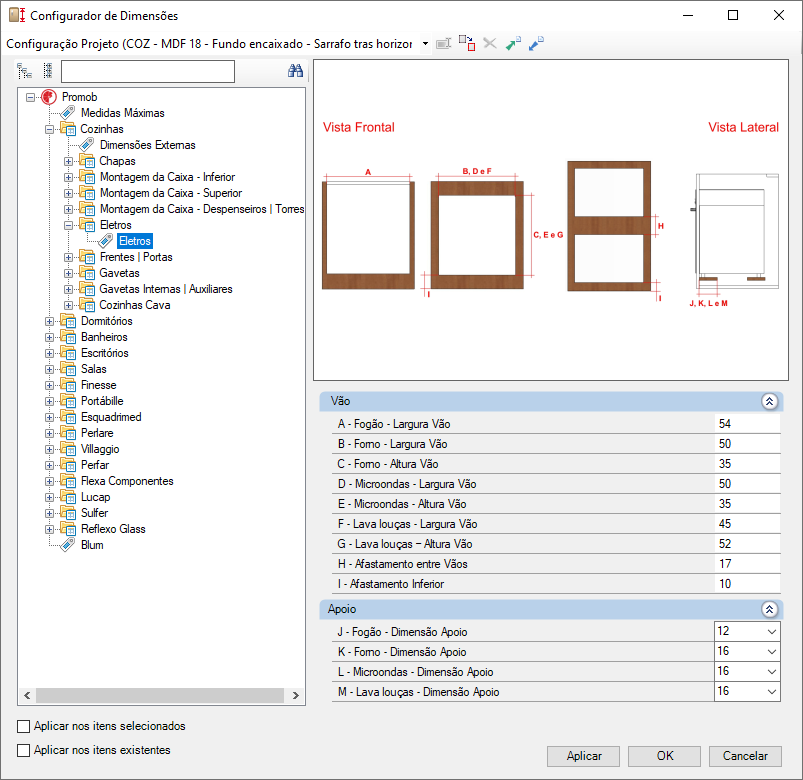The width and height of the screenshot is (803, 780).
Task: Click the binoculars search icon
Action: [x=295, y=71]
